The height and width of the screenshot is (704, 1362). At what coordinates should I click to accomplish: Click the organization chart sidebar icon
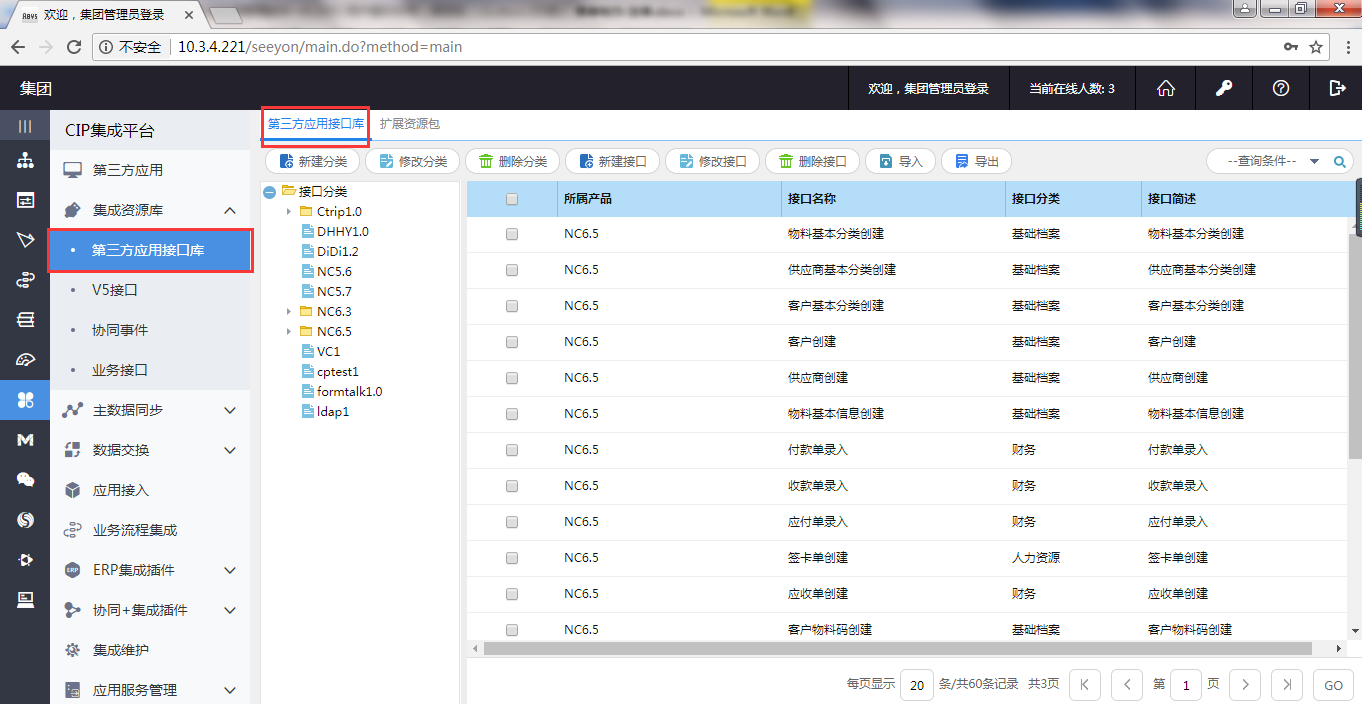click(25, 161)
